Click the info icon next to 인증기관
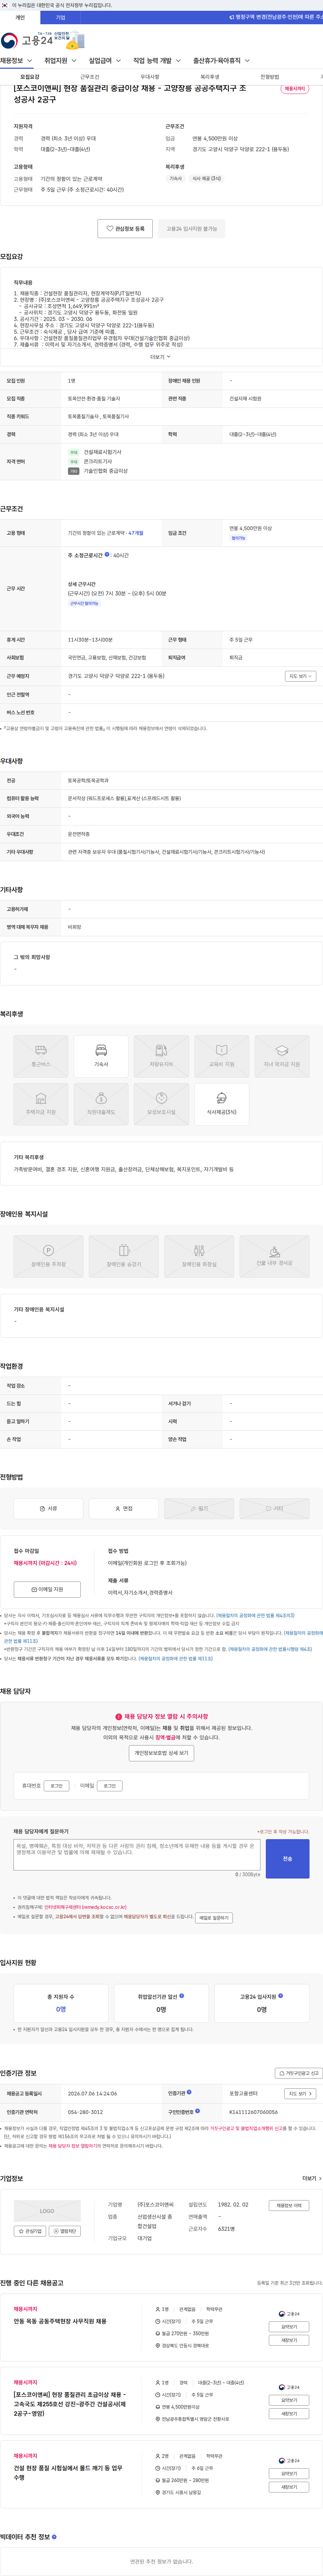This screenshot has height=2576, width=323. [189, 2092]
